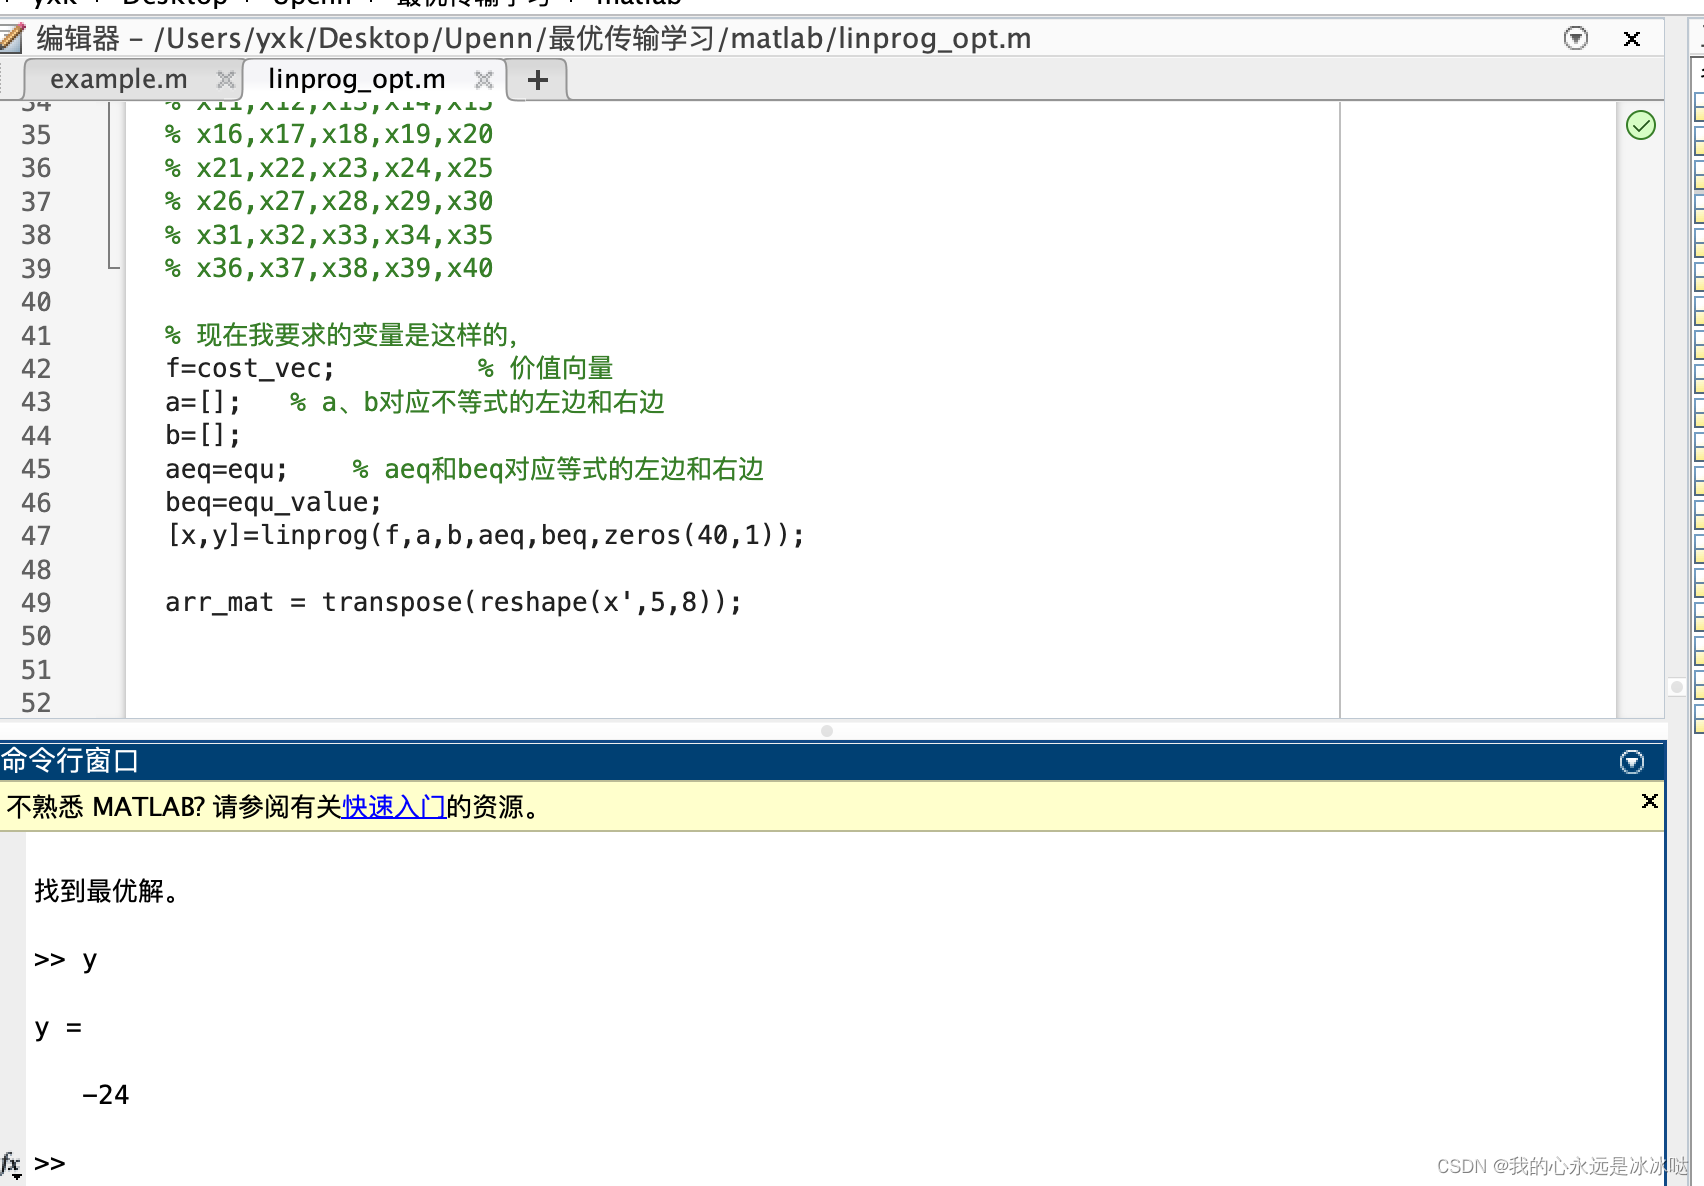Click line number 47 in the gutter
Viewport: 1704px width, 1186px height.
(36, 536)
